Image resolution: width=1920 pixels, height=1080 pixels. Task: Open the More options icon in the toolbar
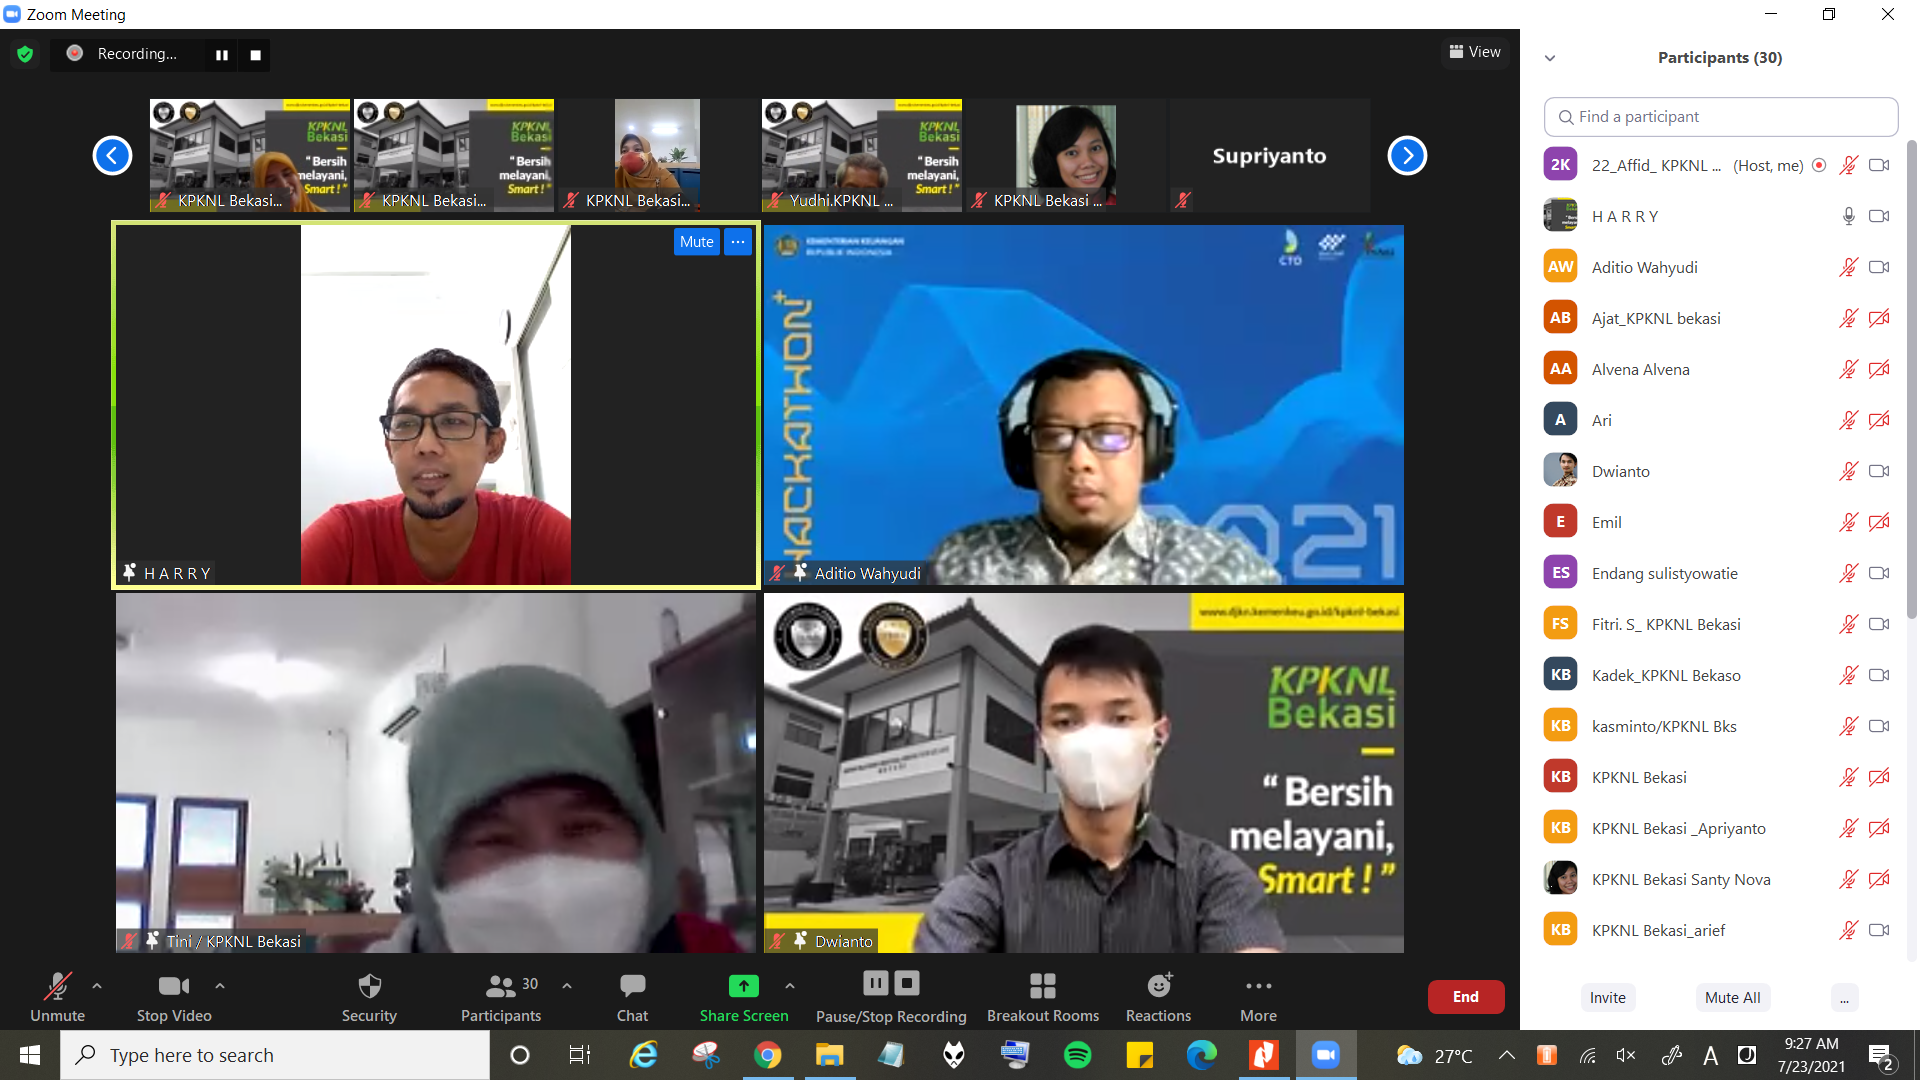[x=1258, y=987]
